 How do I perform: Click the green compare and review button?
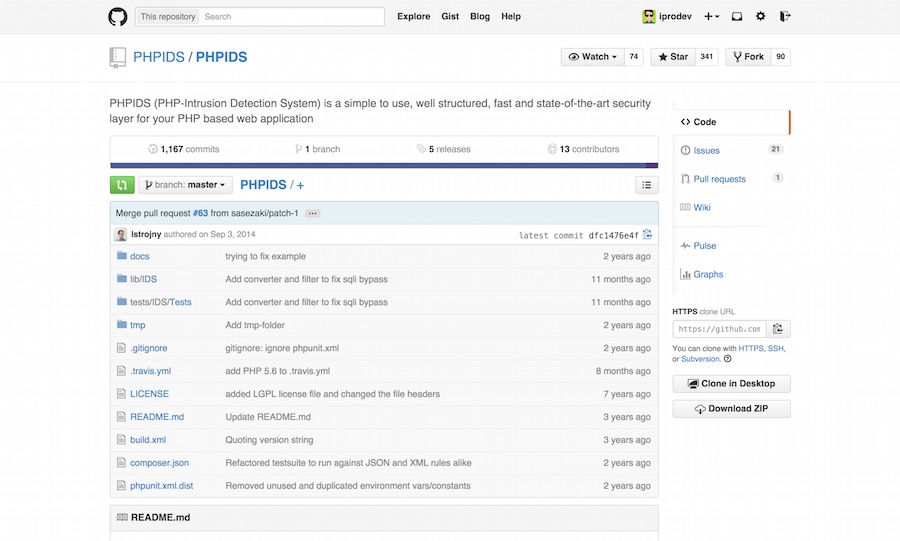pos(122,185)
